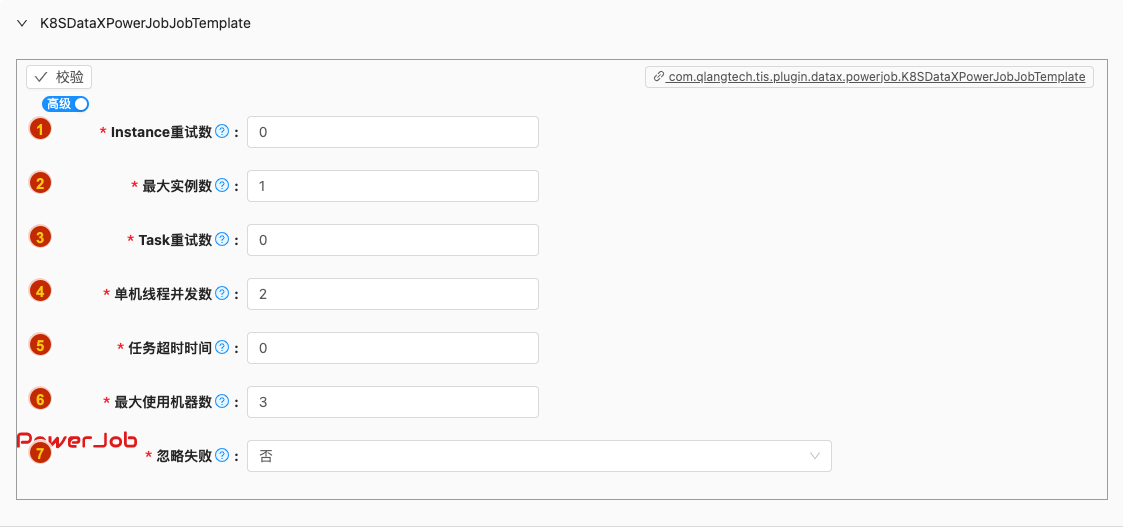Toggle the 高级 advanced switch

pyautogui.click(x=66, y=104)
